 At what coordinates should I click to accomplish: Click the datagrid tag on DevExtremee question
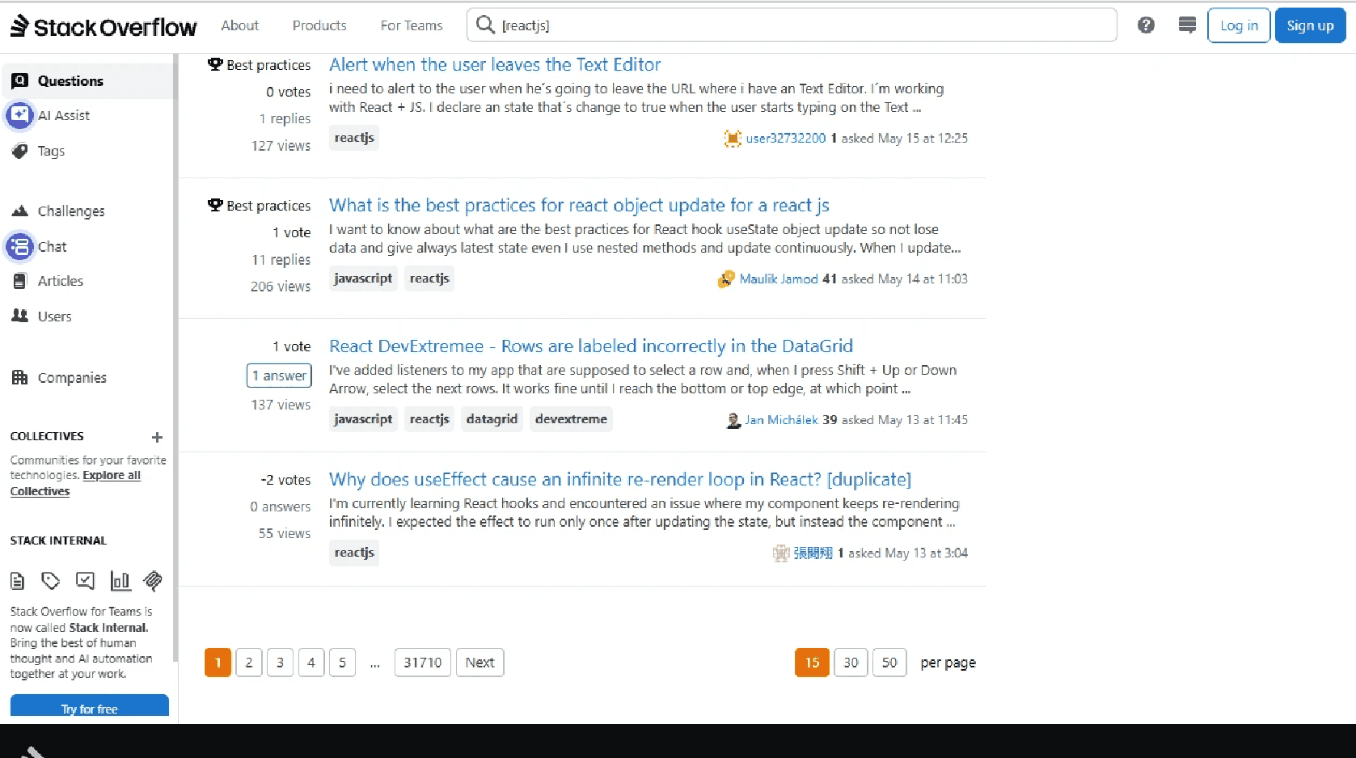pos(492,420)
